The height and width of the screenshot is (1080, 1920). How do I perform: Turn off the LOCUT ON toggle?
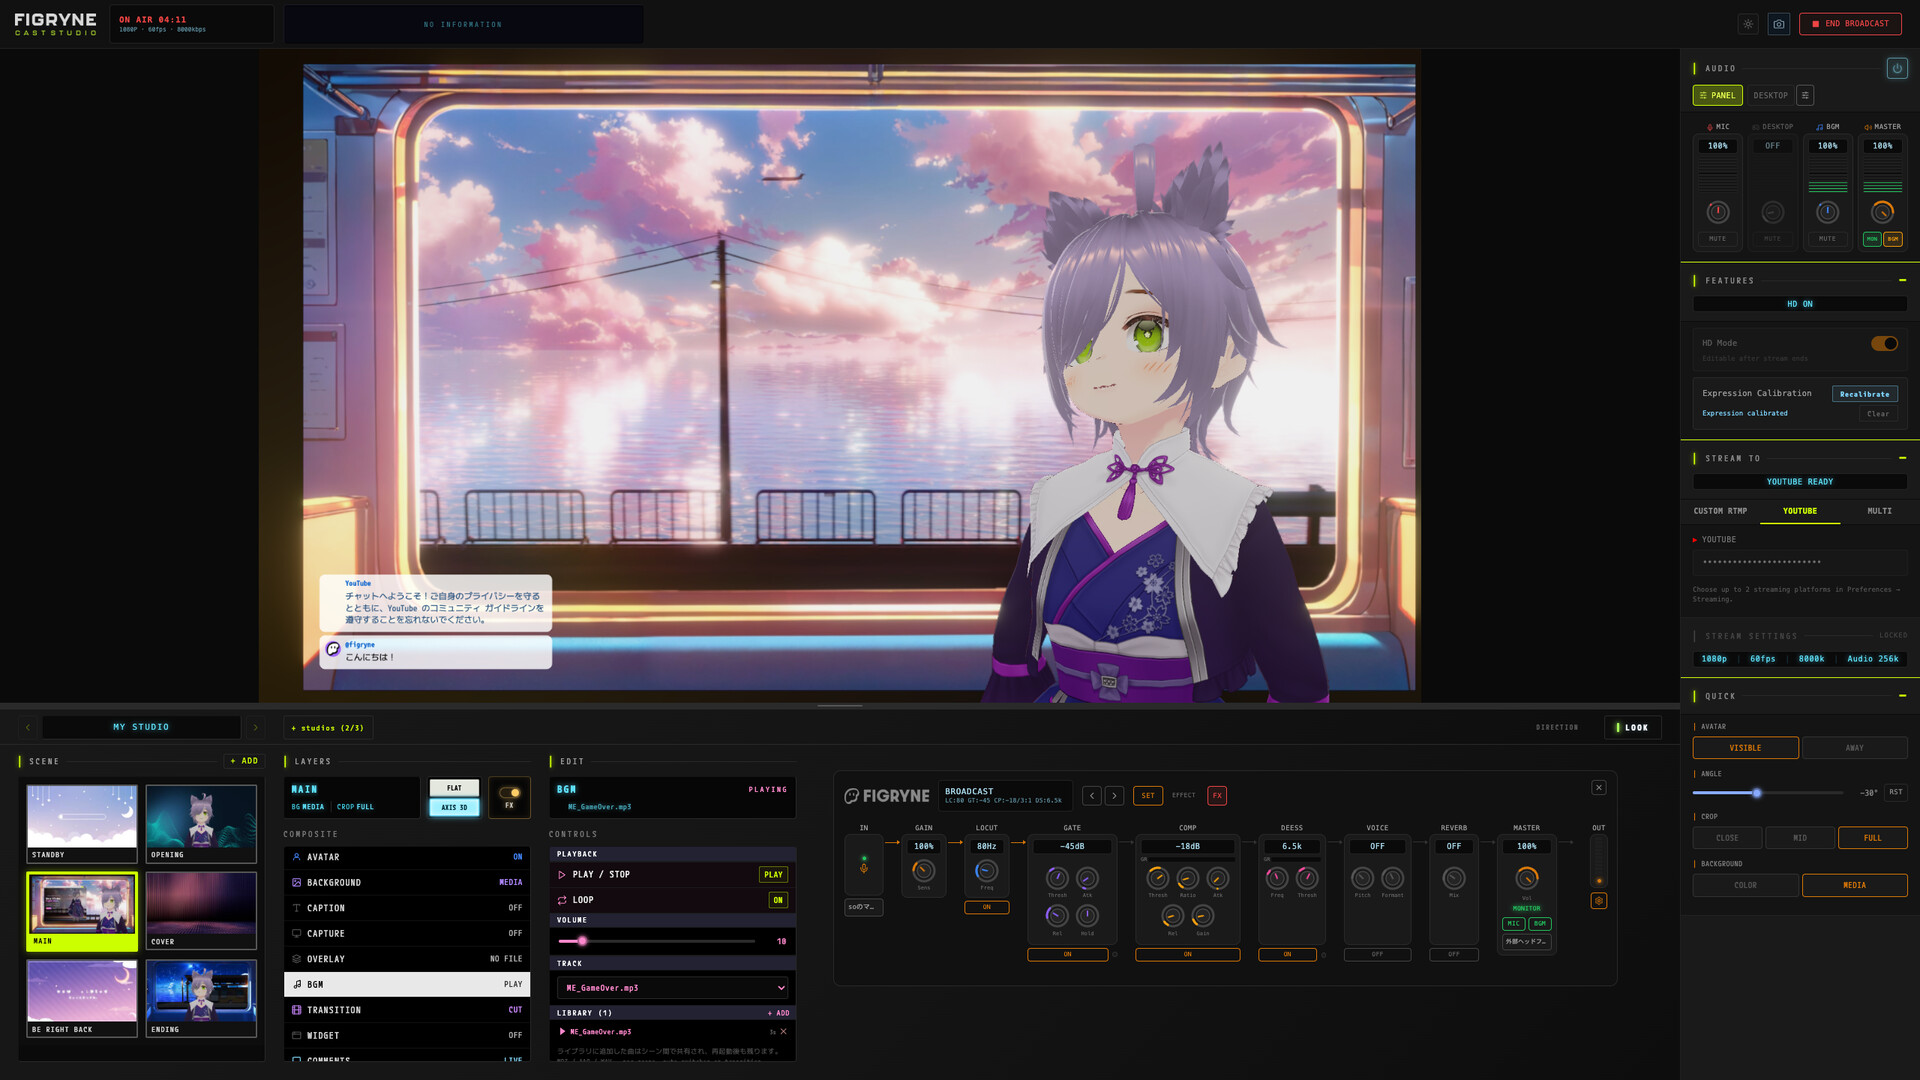986,908
